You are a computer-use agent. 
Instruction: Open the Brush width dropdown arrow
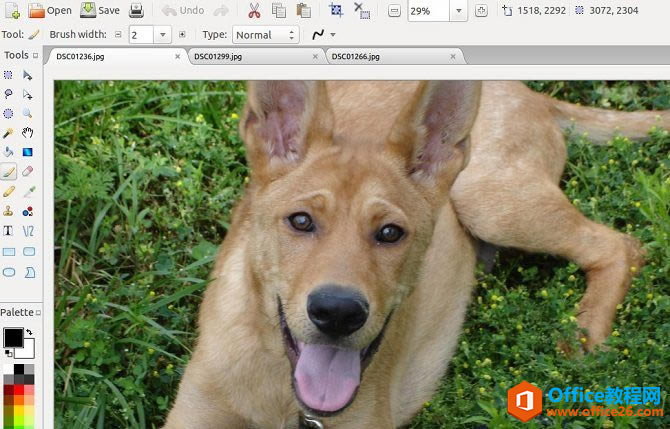click(x=162, y=35)
